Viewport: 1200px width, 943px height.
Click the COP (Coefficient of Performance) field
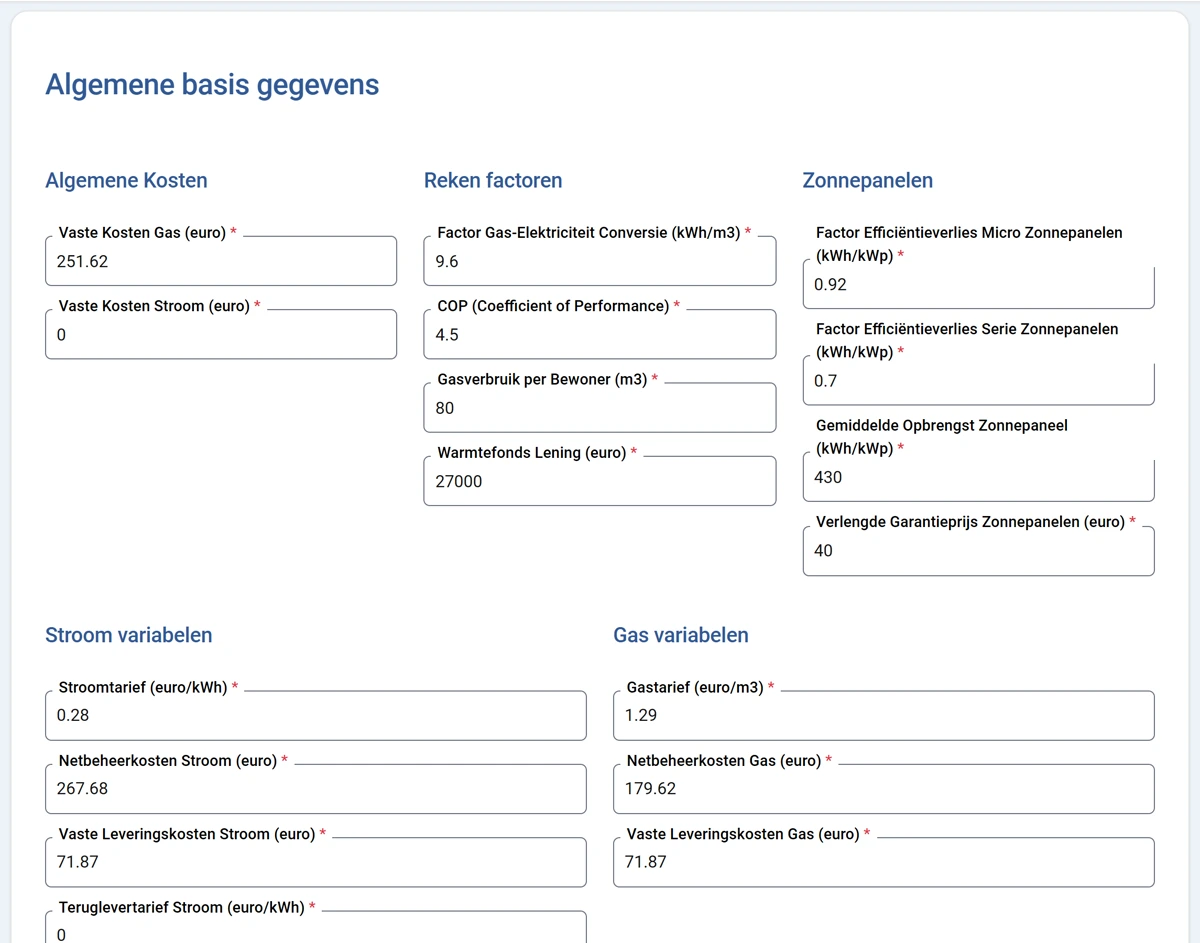click(x=600, y=334)
